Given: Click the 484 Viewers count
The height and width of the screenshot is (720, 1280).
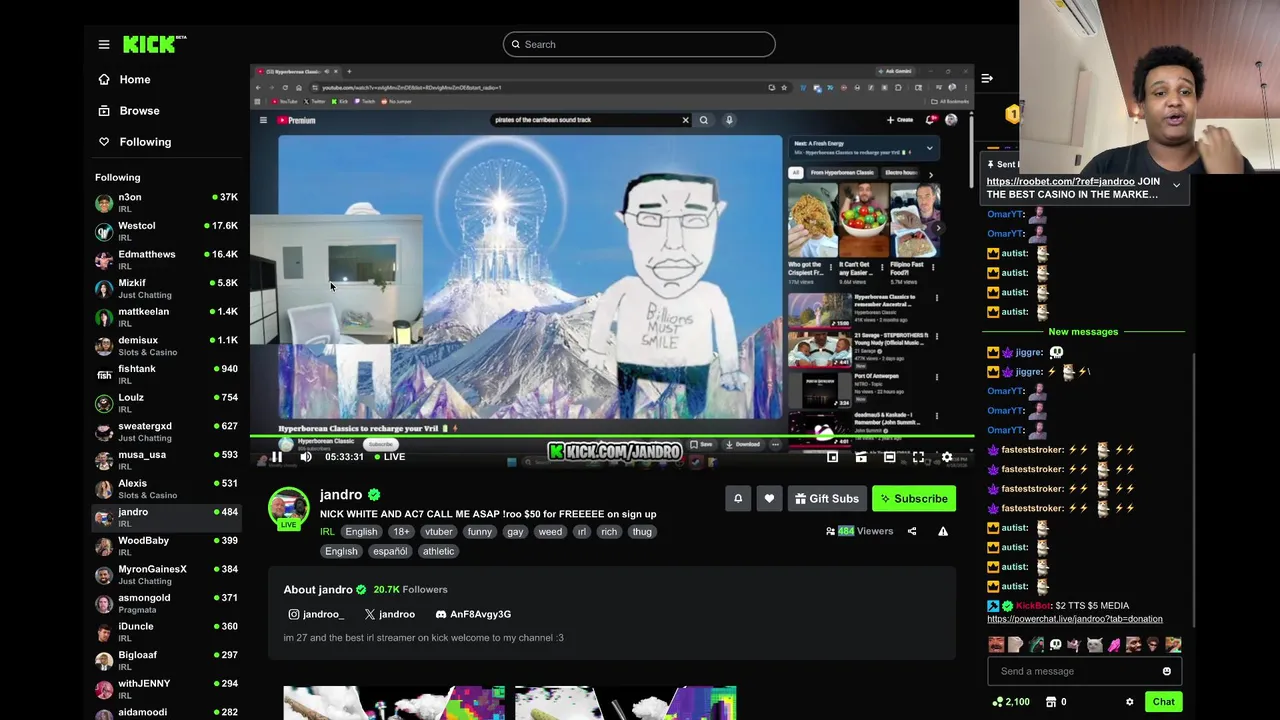Looking at the screenshot, I should tap(859, 531).
